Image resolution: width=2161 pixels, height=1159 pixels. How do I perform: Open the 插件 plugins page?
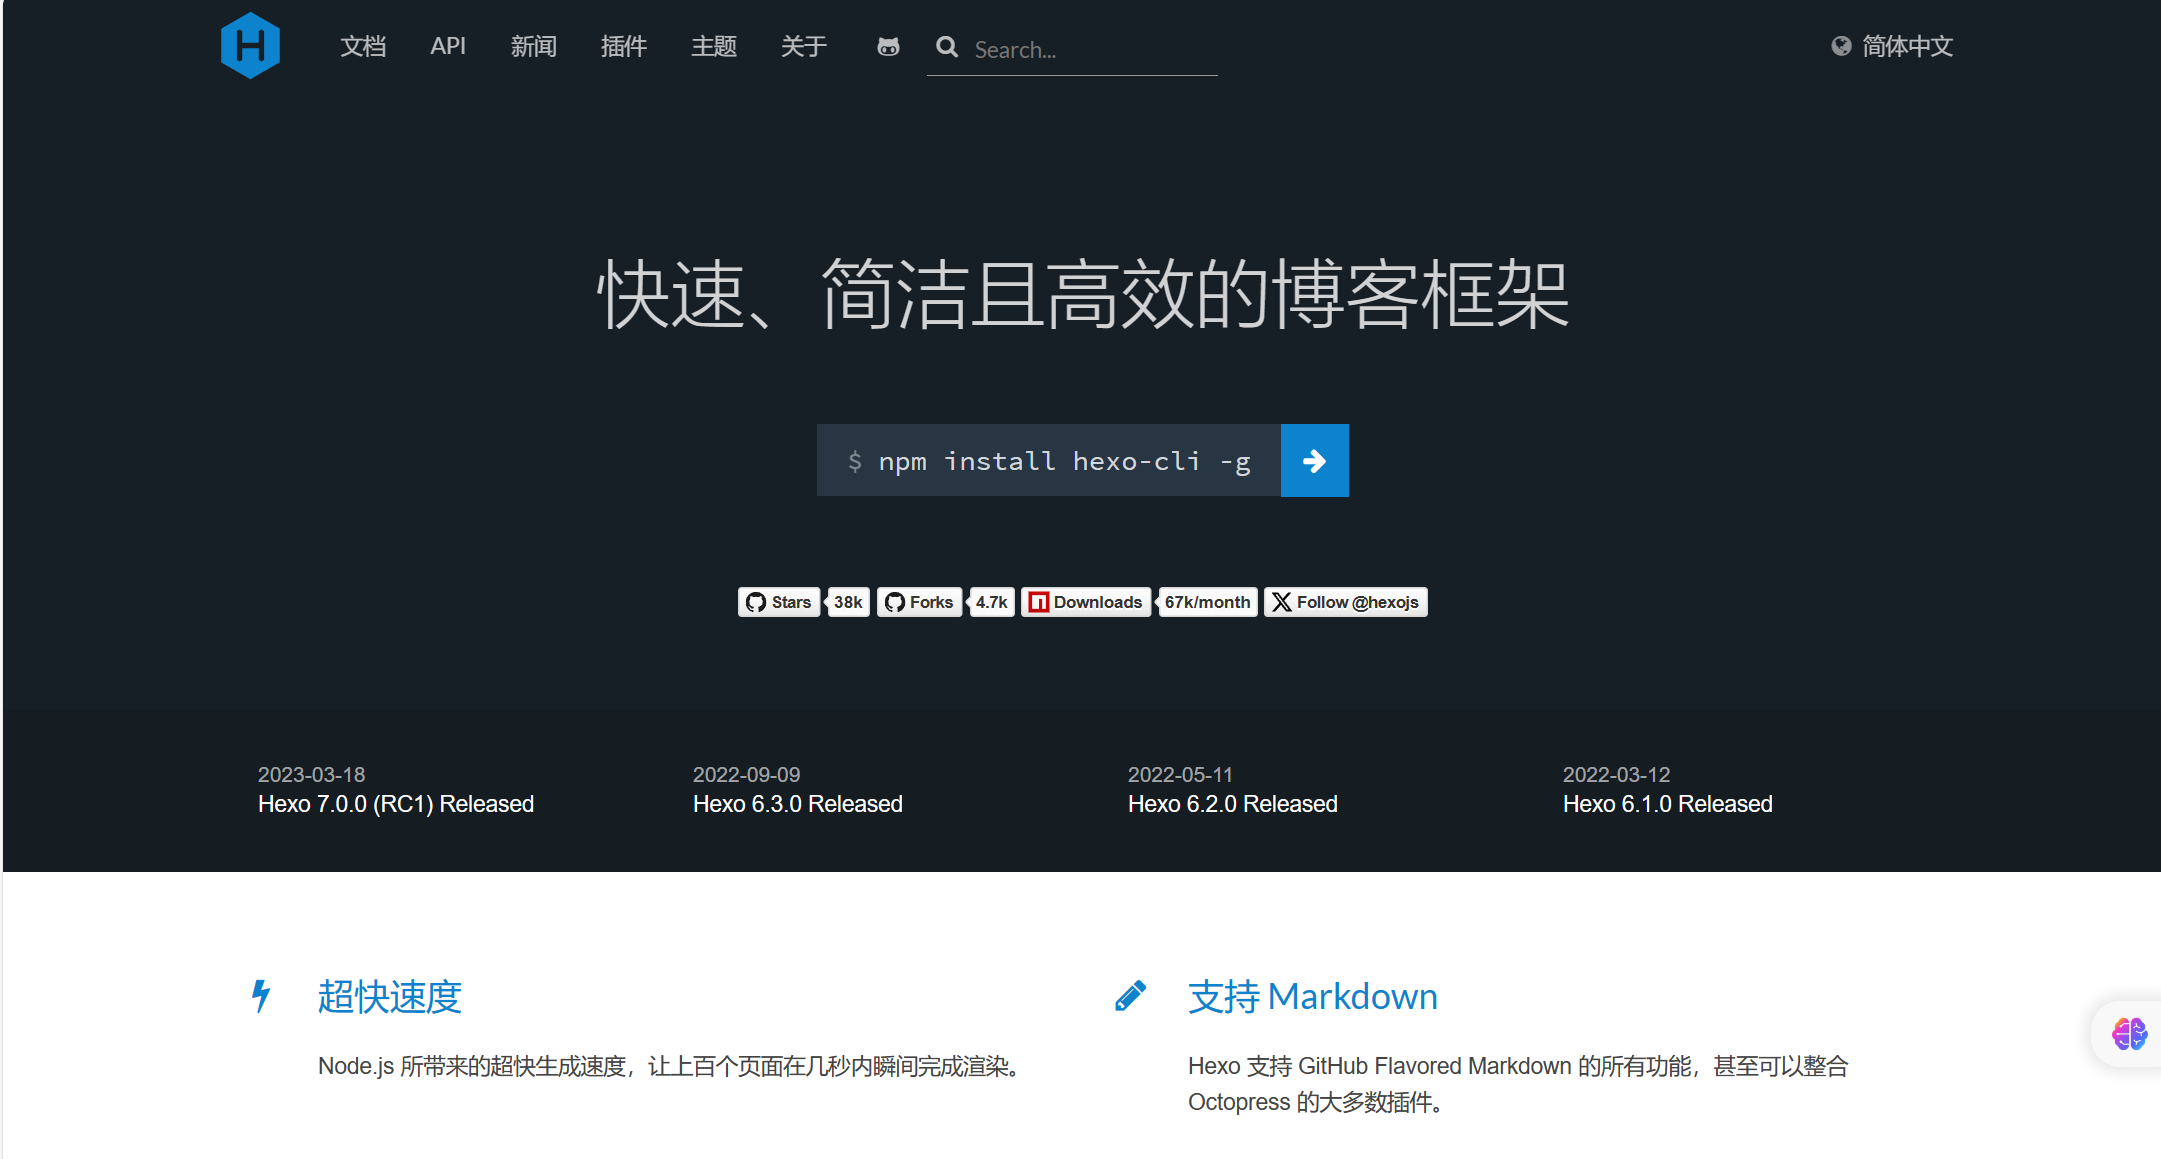pyautogui.click(x=624, y=46)
